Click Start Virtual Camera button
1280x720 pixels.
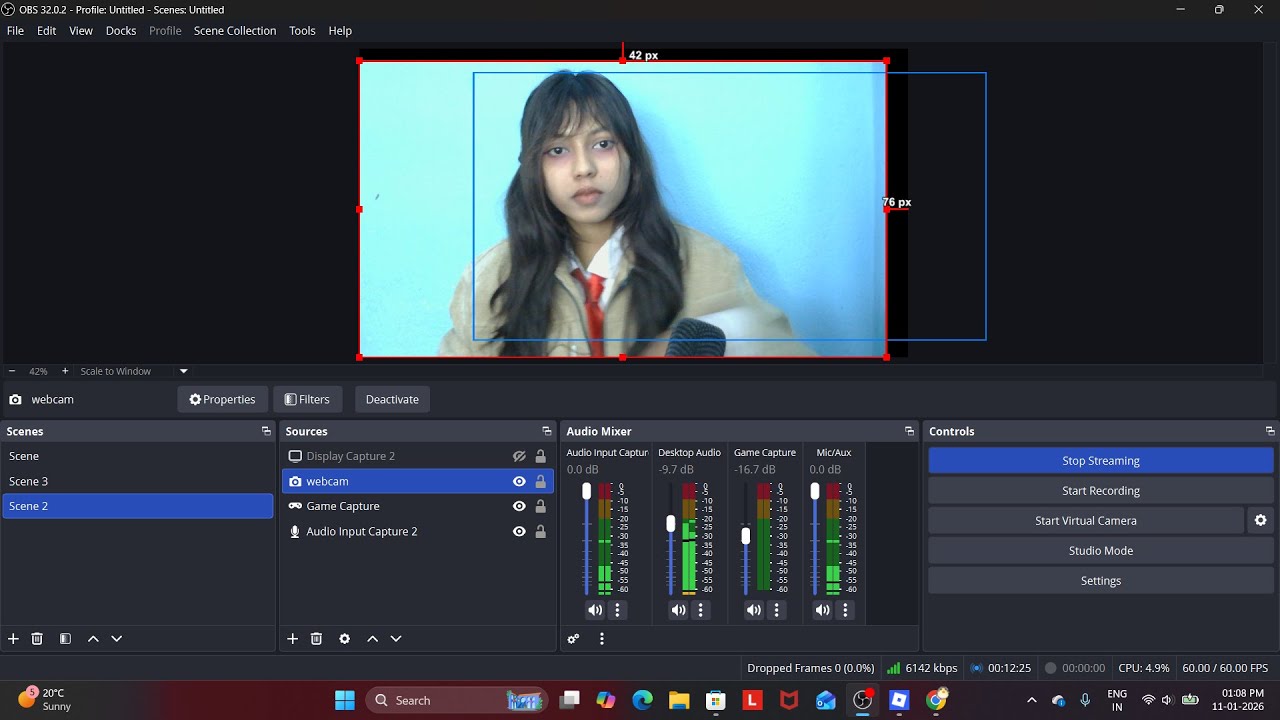(1086, 521)
